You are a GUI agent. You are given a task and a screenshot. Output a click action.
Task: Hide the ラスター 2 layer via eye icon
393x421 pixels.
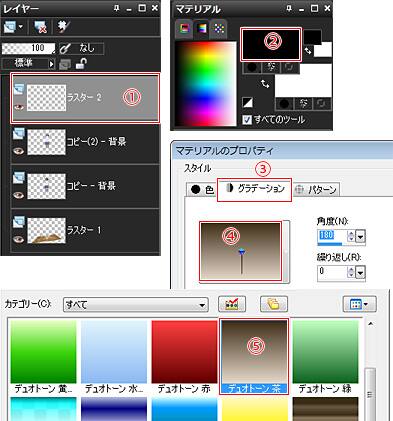click(19, 107)
